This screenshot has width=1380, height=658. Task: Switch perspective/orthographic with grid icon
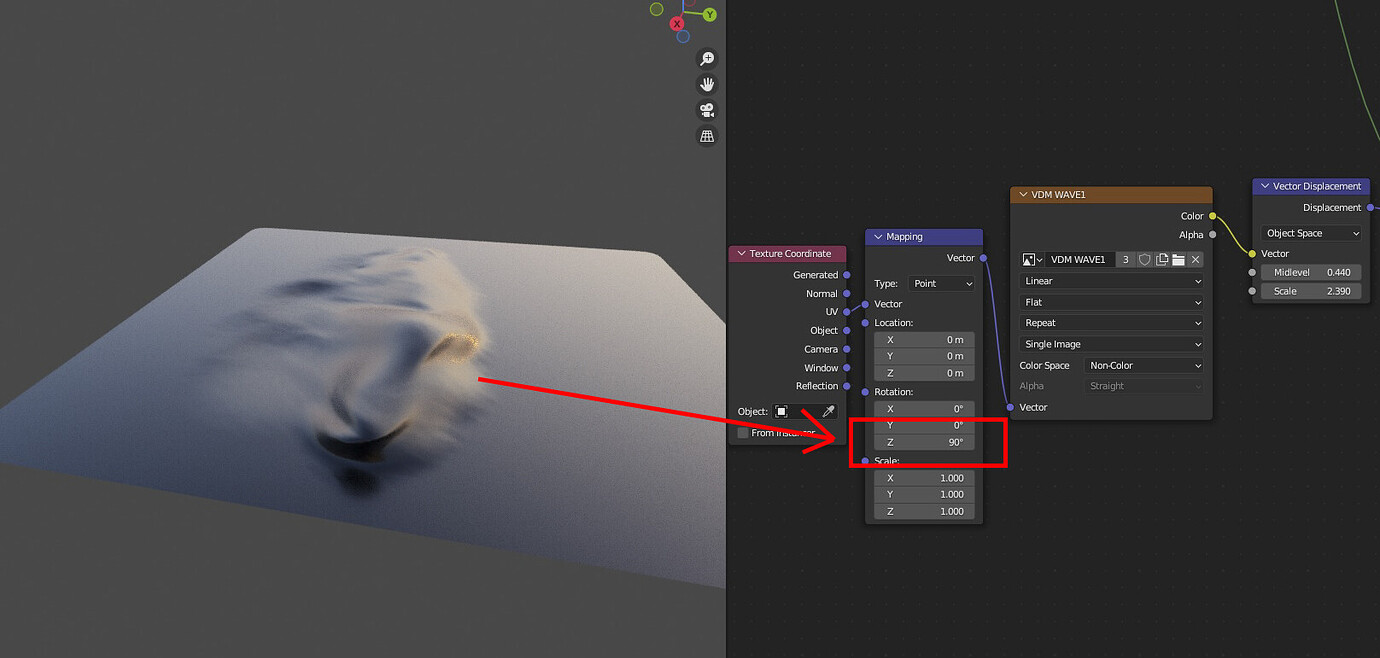point(707,136)
